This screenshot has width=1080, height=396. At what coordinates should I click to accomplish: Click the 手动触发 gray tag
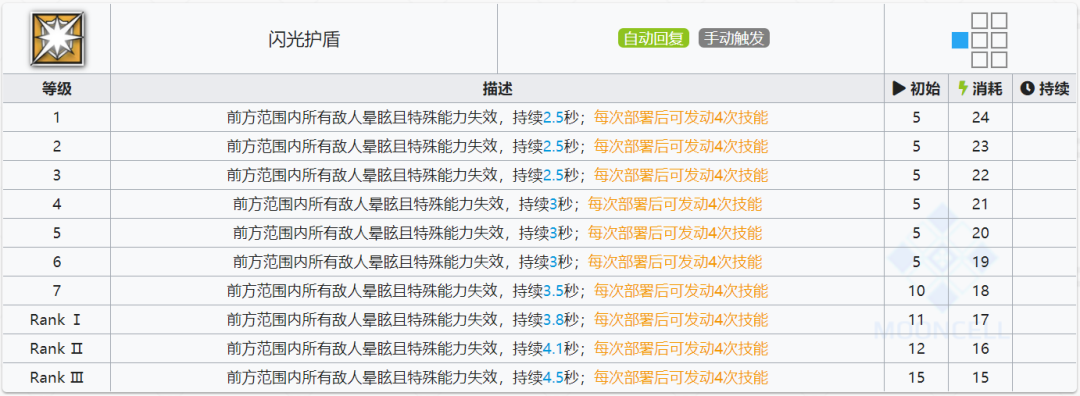(x=734, y=39)
